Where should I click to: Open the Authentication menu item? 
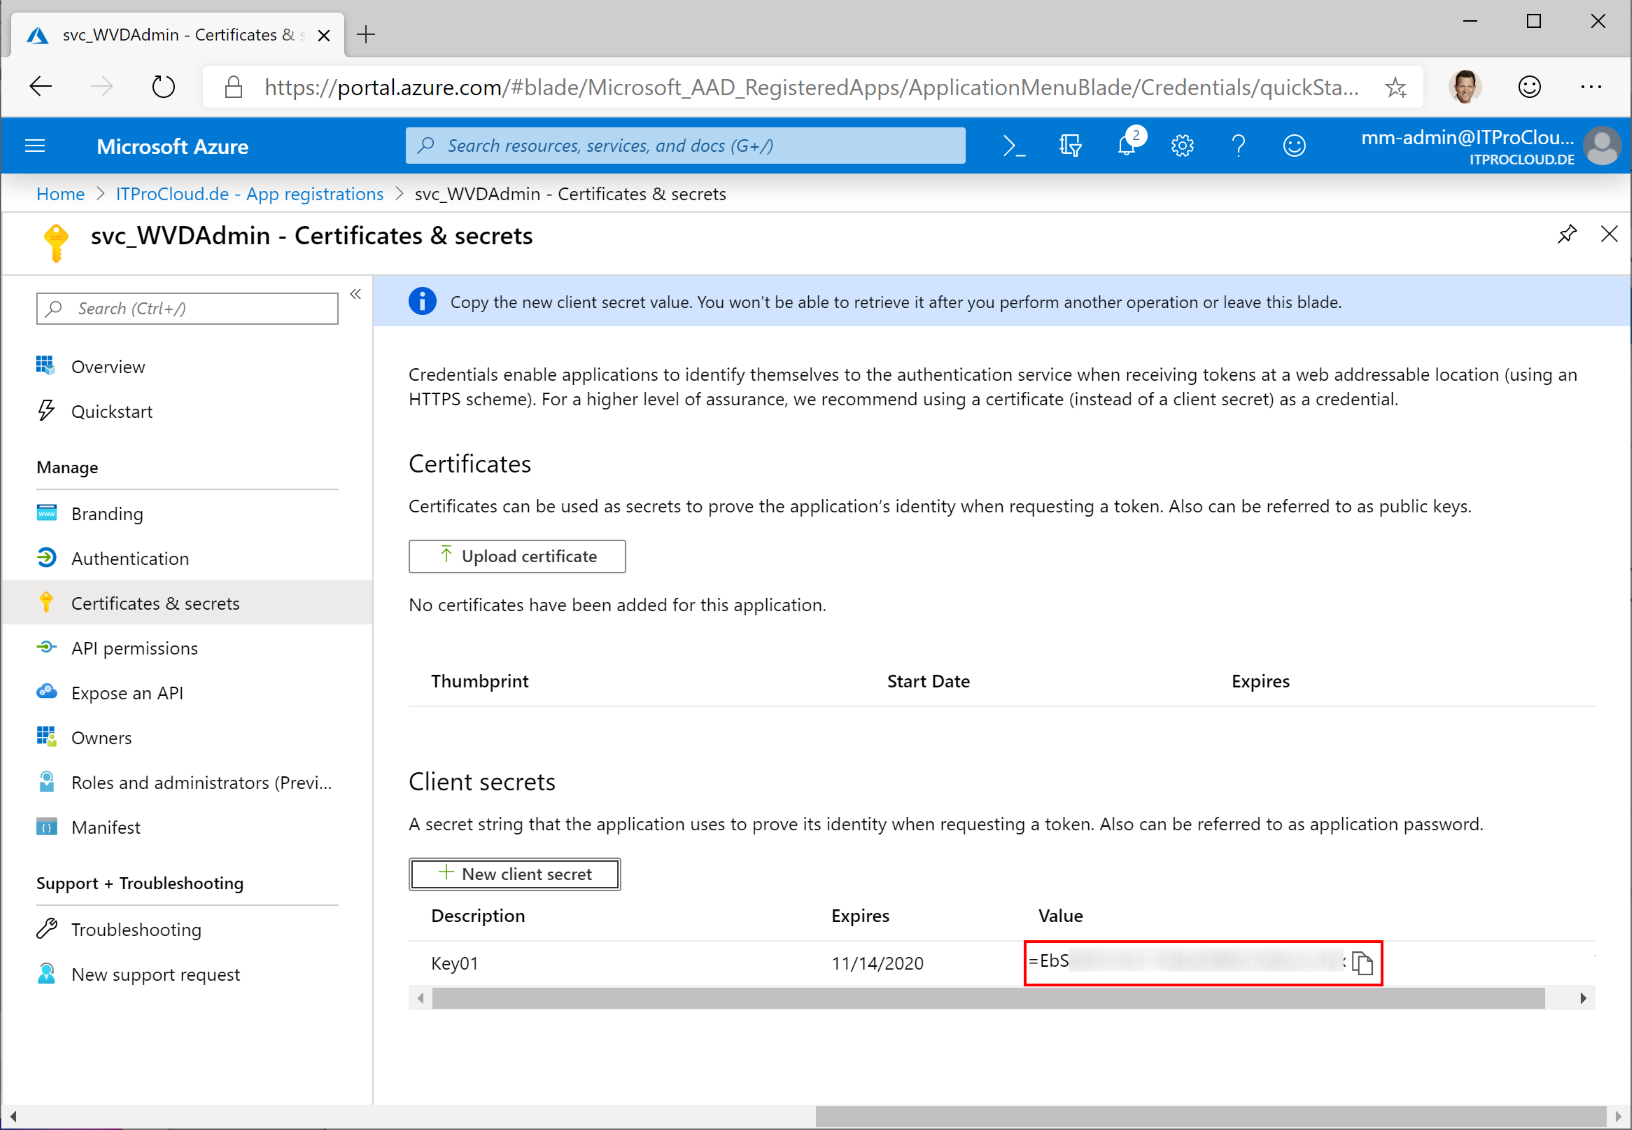pyautogui.click(x=130, y=558)
